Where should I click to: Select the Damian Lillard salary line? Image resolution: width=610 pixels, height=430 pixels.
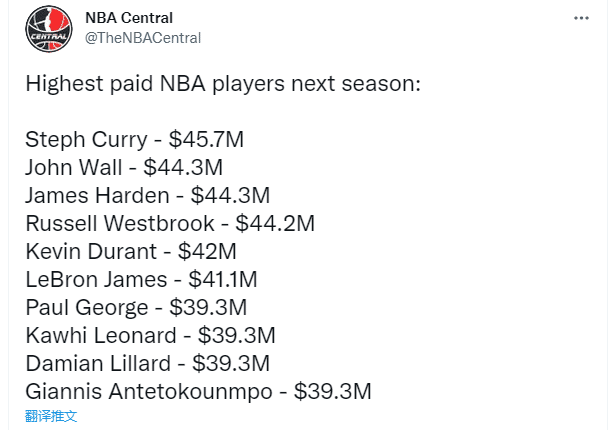(x=148, y=363)
